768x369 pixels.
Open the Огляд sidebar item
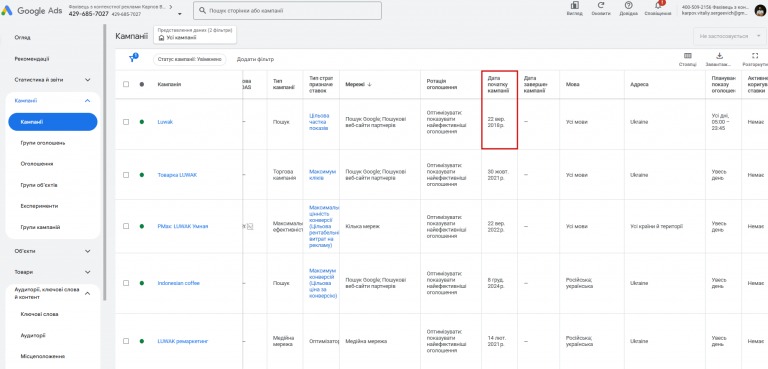(x=23, y=37)
